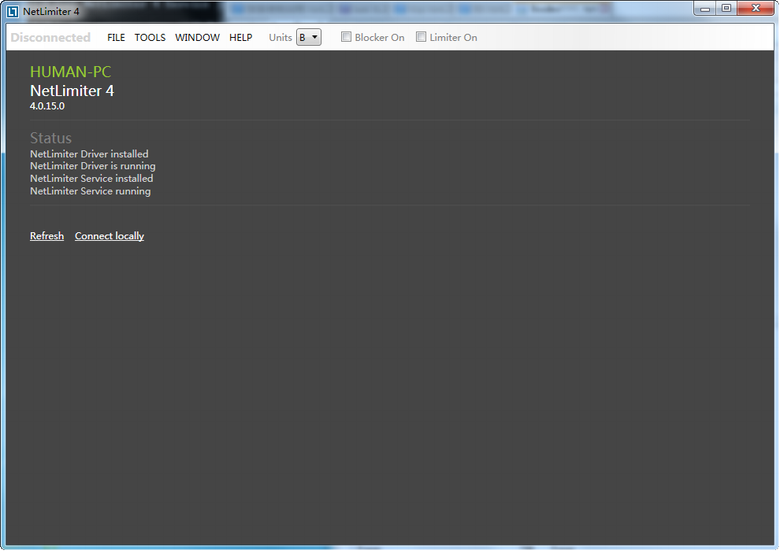Viewport: 780px width, 551px height.
Task: Click the Status section heading
Action: click(x=51, y=138)
